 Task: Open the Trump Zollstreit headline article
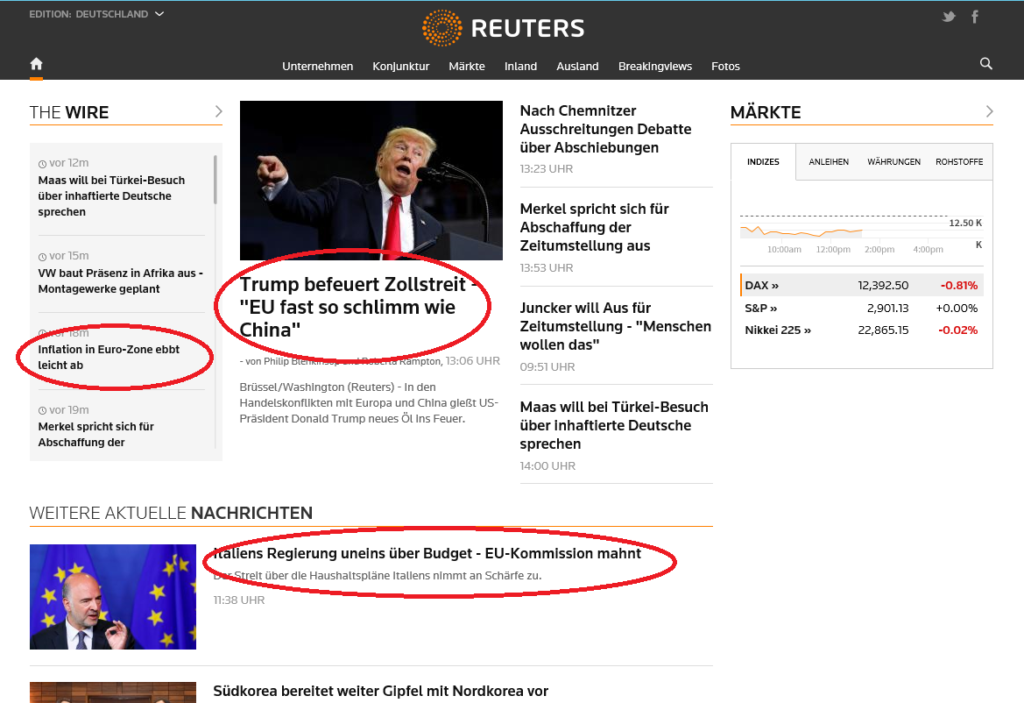355,307
